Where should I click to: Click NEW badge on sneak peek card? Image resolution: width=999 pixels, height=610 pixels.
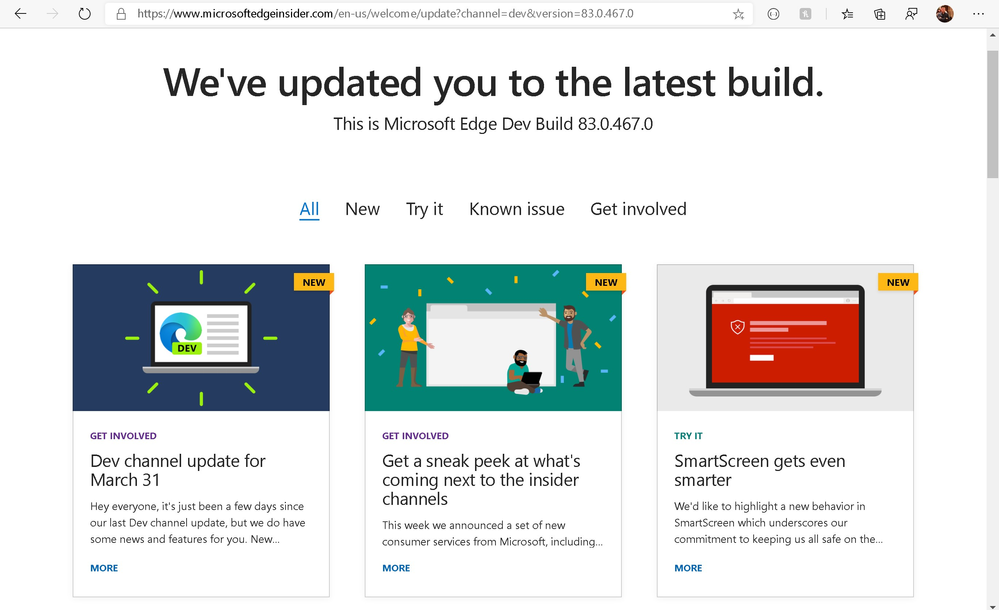tap(606, 282)
